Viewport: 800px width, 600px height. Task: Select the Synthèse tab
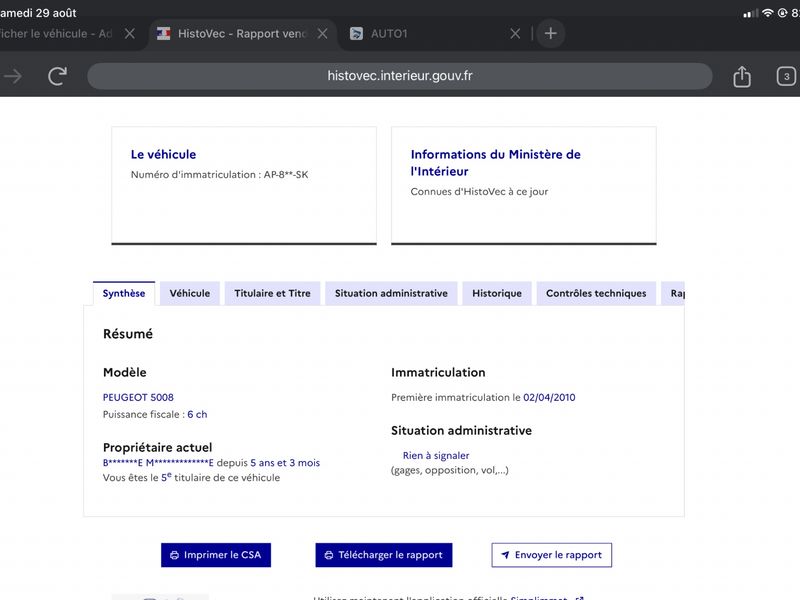click(124, 293)
